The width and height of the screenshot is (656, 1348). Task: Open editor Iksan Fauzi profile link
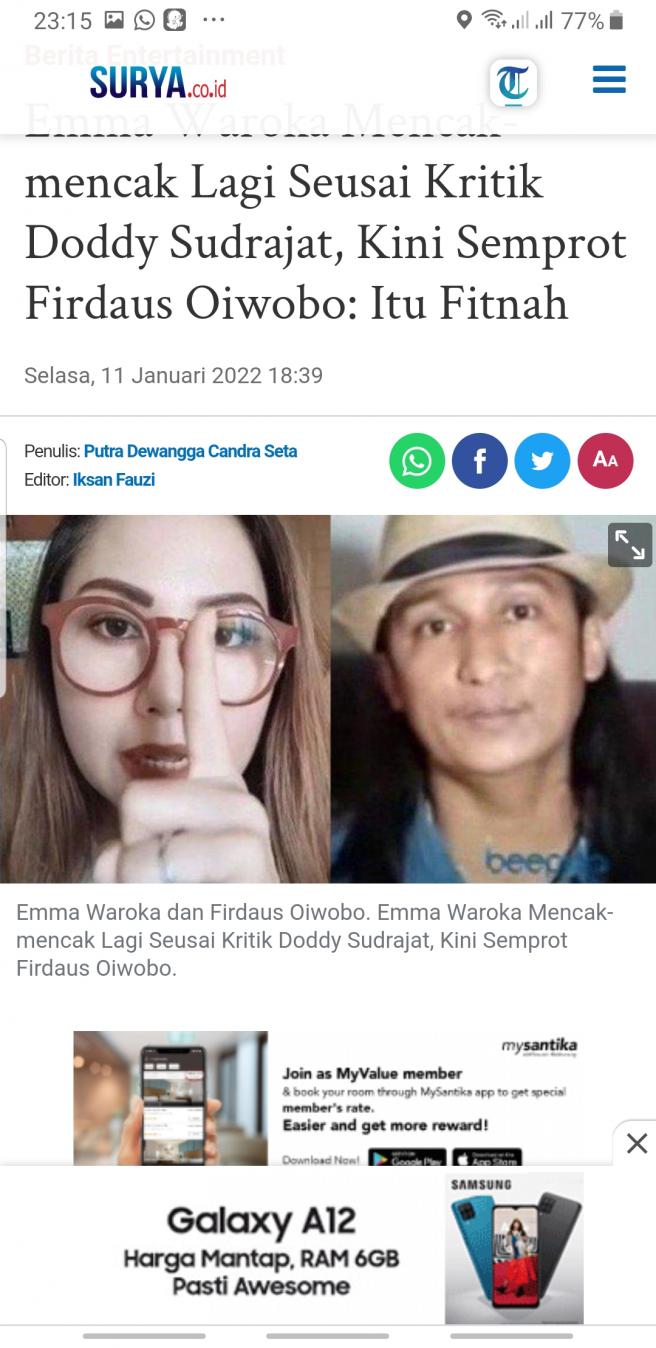click(113, 480)
